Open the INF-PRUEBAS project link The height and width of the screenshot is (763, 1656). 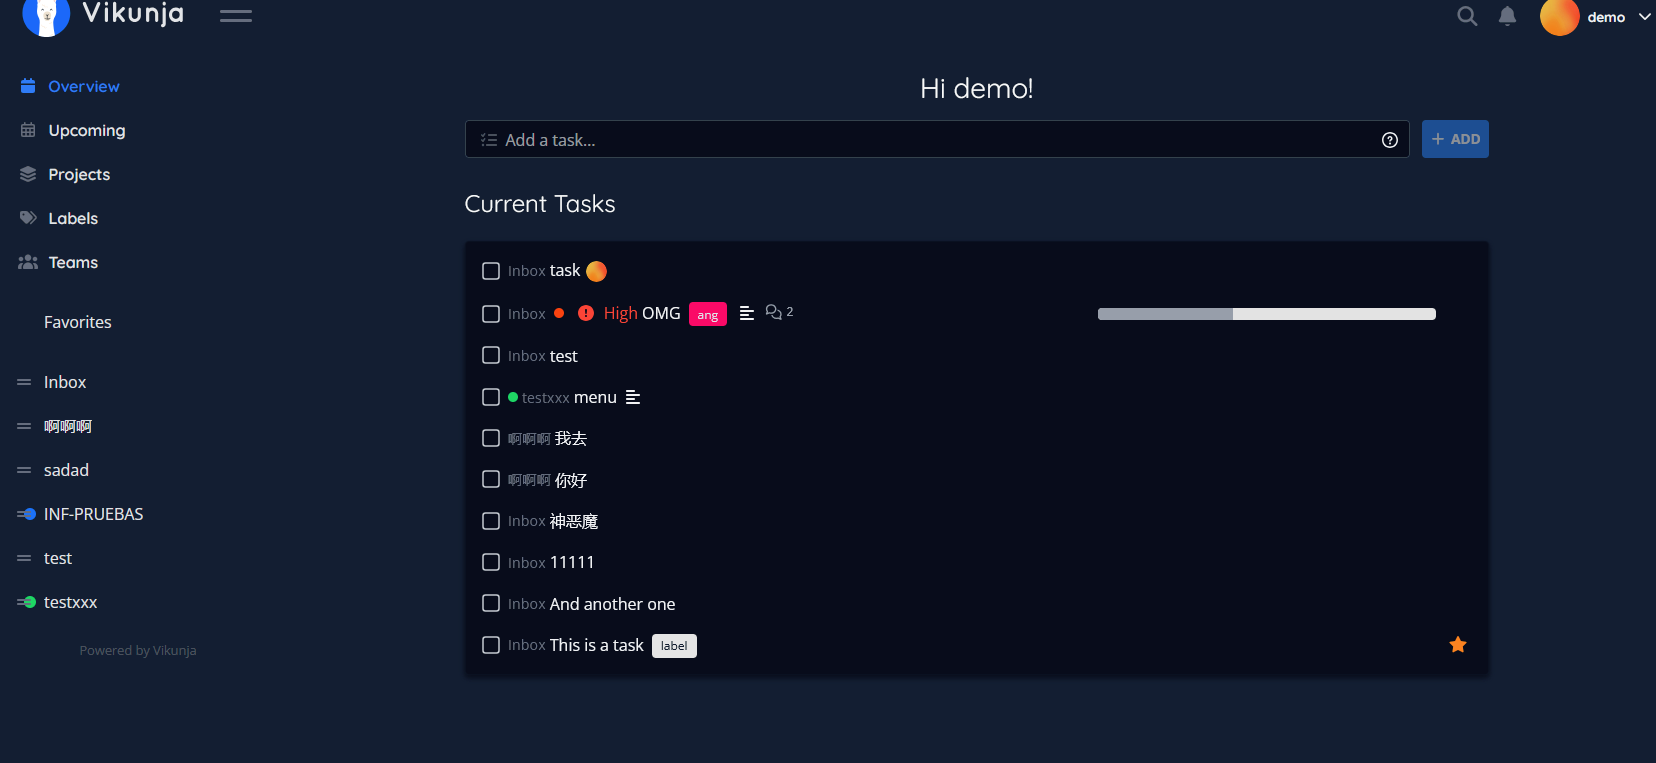94,514
